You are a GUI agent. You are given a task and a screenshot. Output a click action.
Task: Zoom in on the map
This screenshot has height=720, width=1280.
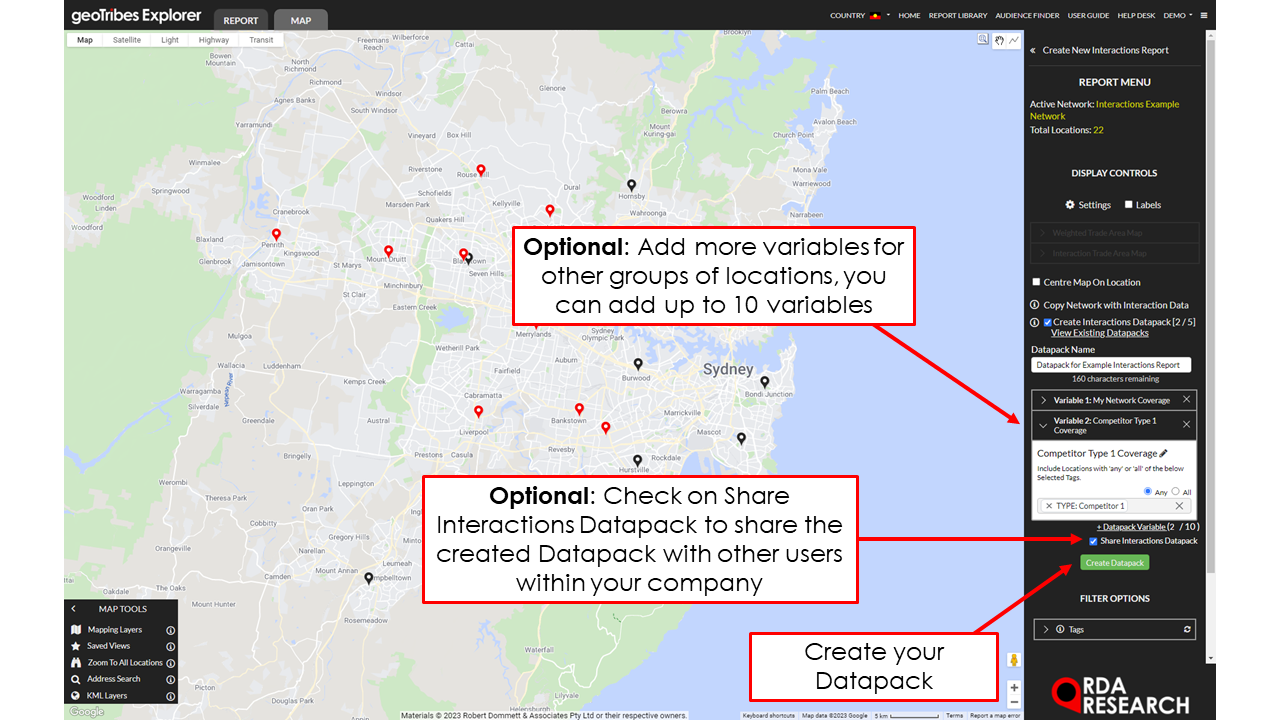tap(1014, 688)
